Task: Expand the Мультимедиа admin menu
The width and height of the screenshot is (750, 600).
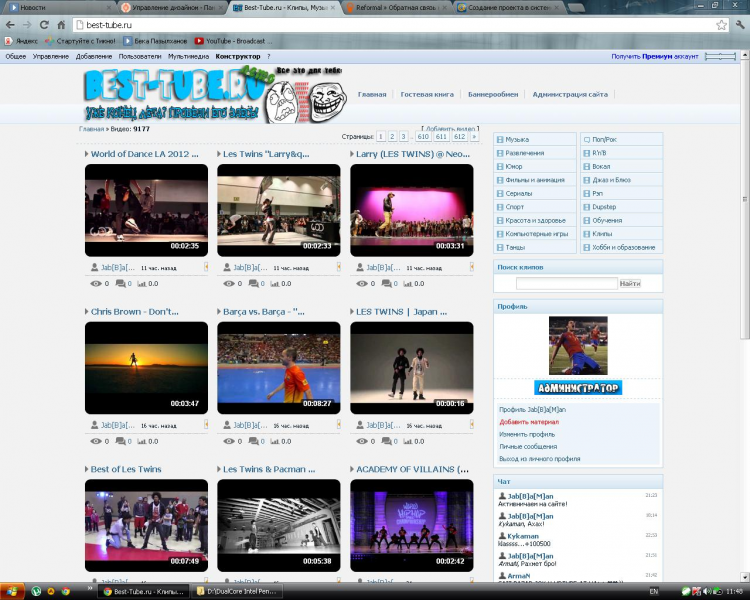Action: pos(189,57)
